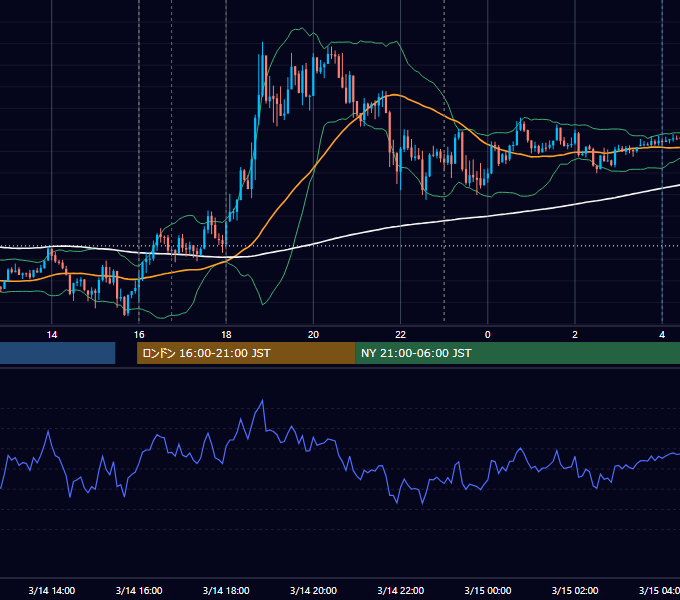Click the 22 hour label on price chart axis
The width and height of the screenshot is (680, 600).
point(400,335)
